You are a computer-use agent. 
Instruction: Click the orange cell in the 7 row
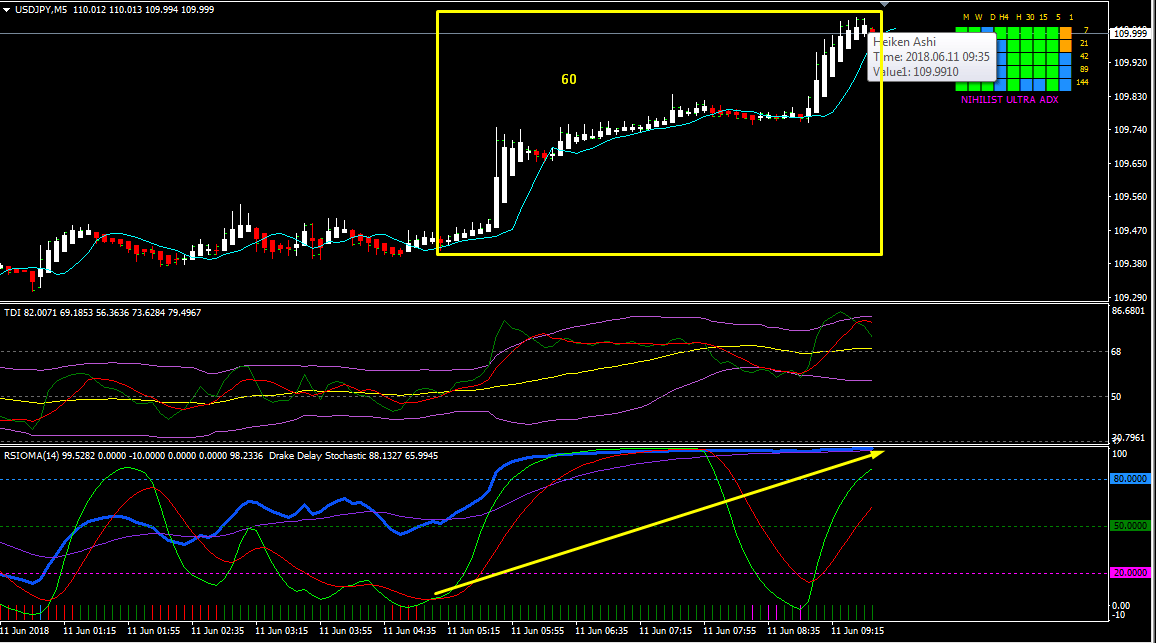pyautogui.click(x=1065, y=32)
